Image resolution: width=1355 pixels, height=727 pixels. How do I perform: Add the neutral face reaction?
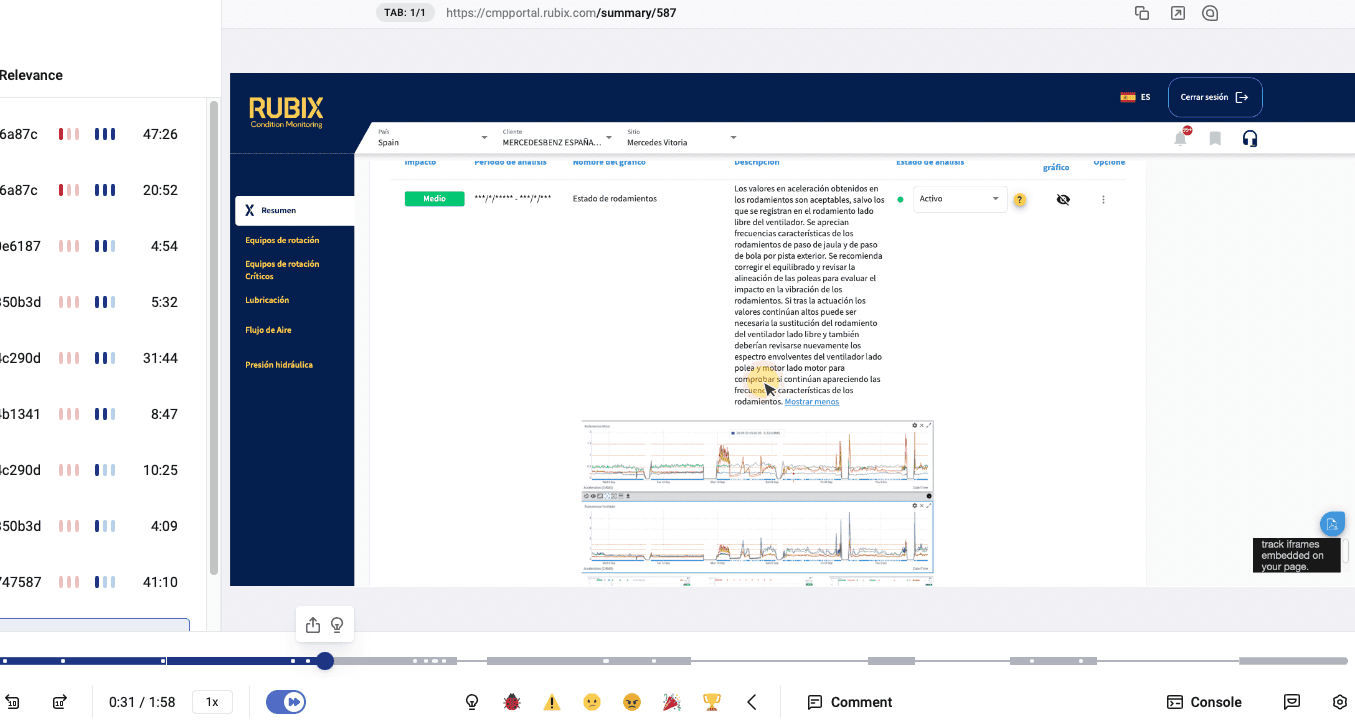(x=592, y=702)
